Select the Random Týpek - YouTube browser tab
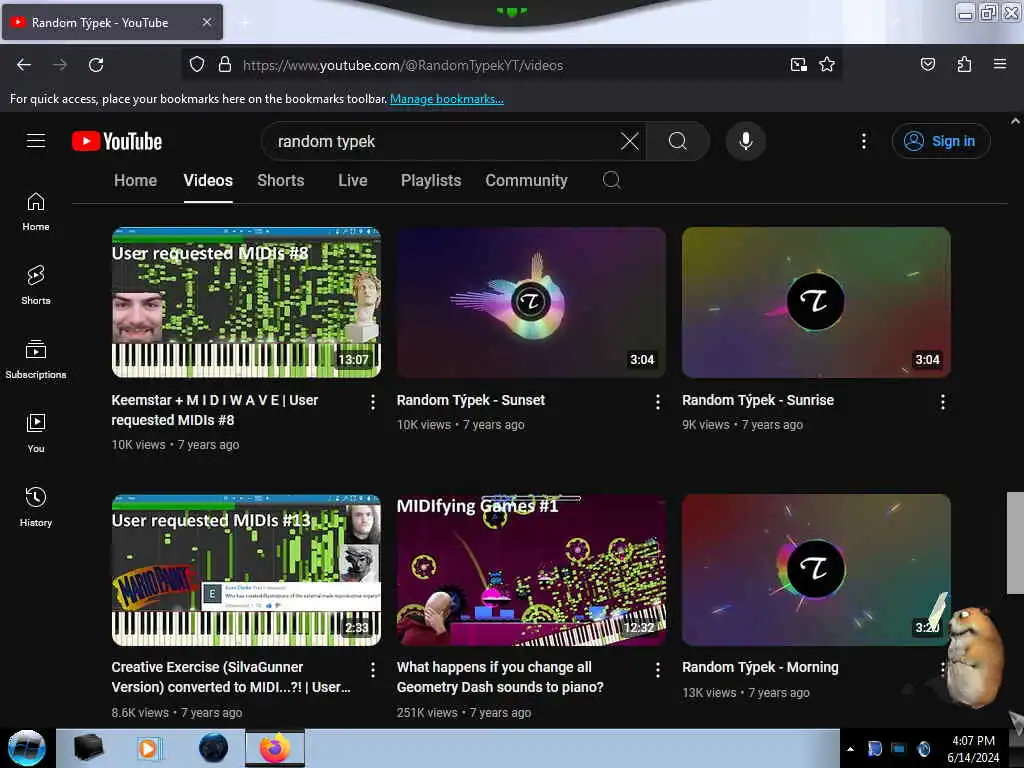The width and height of the screenshot is (1024, 768). (x=112, y=23)
